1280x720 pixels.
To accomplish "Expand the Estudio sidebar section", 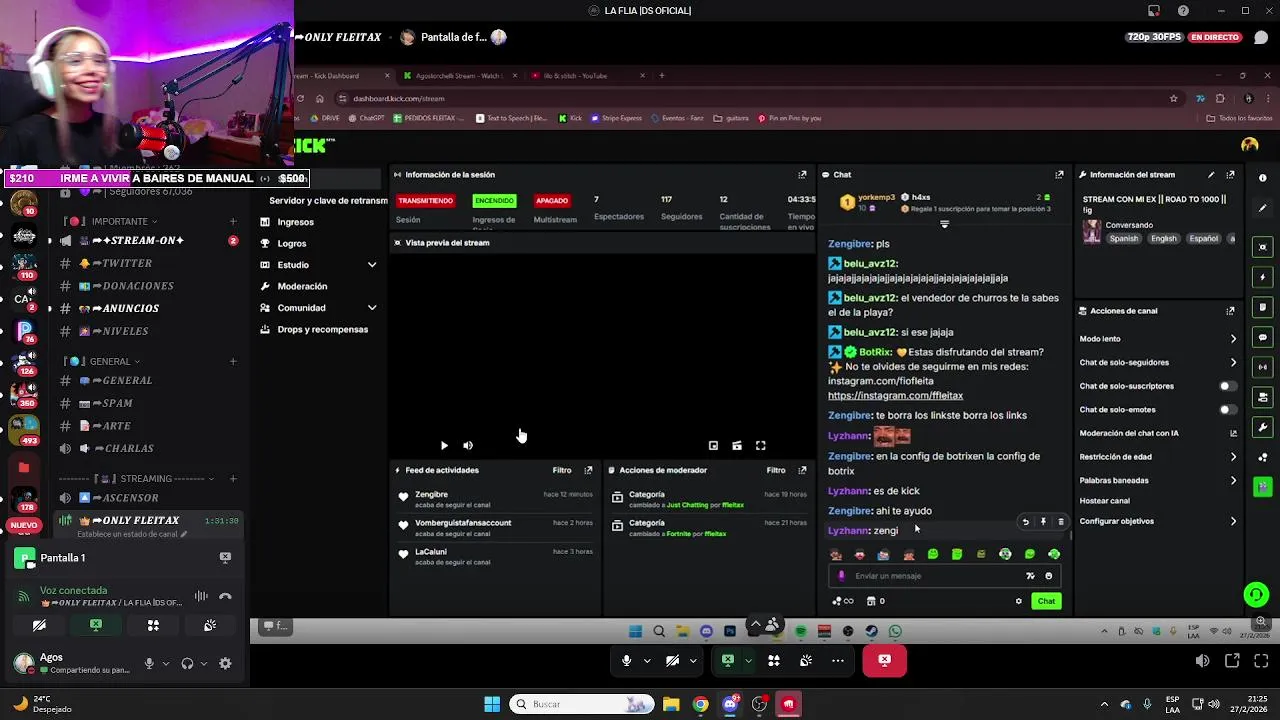I will click(372, 265).
